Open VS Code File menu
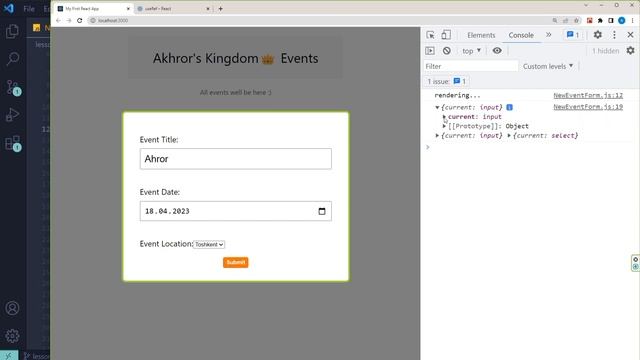Viewport: 640px width, 360px height. (29, 9)
